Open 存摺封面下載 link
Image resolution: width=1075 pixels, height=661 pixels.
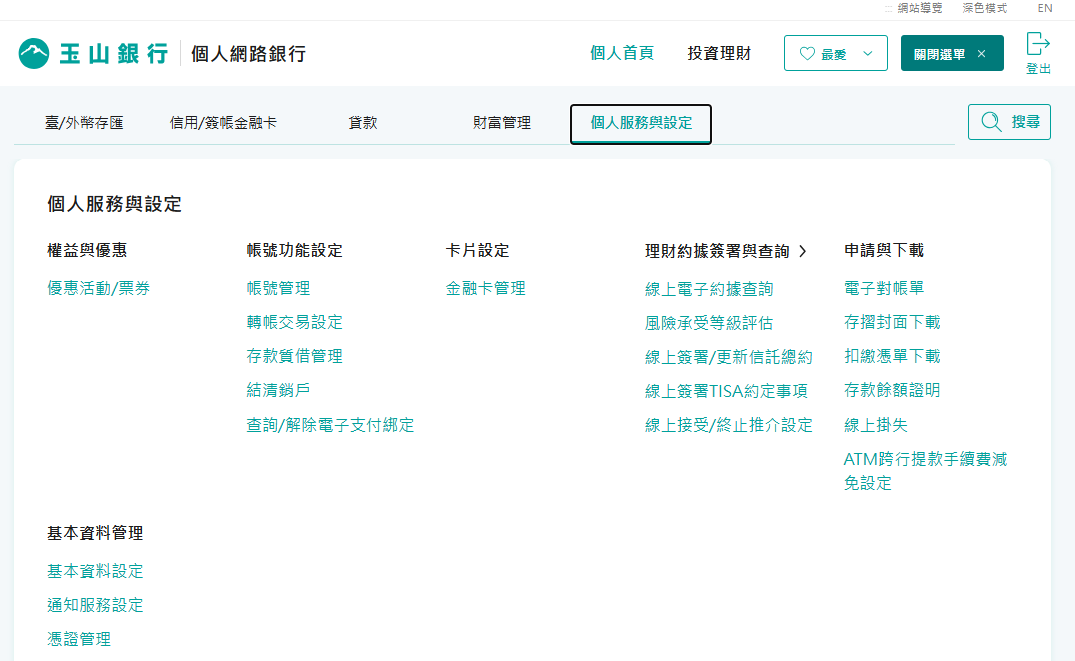click(892, 322)
